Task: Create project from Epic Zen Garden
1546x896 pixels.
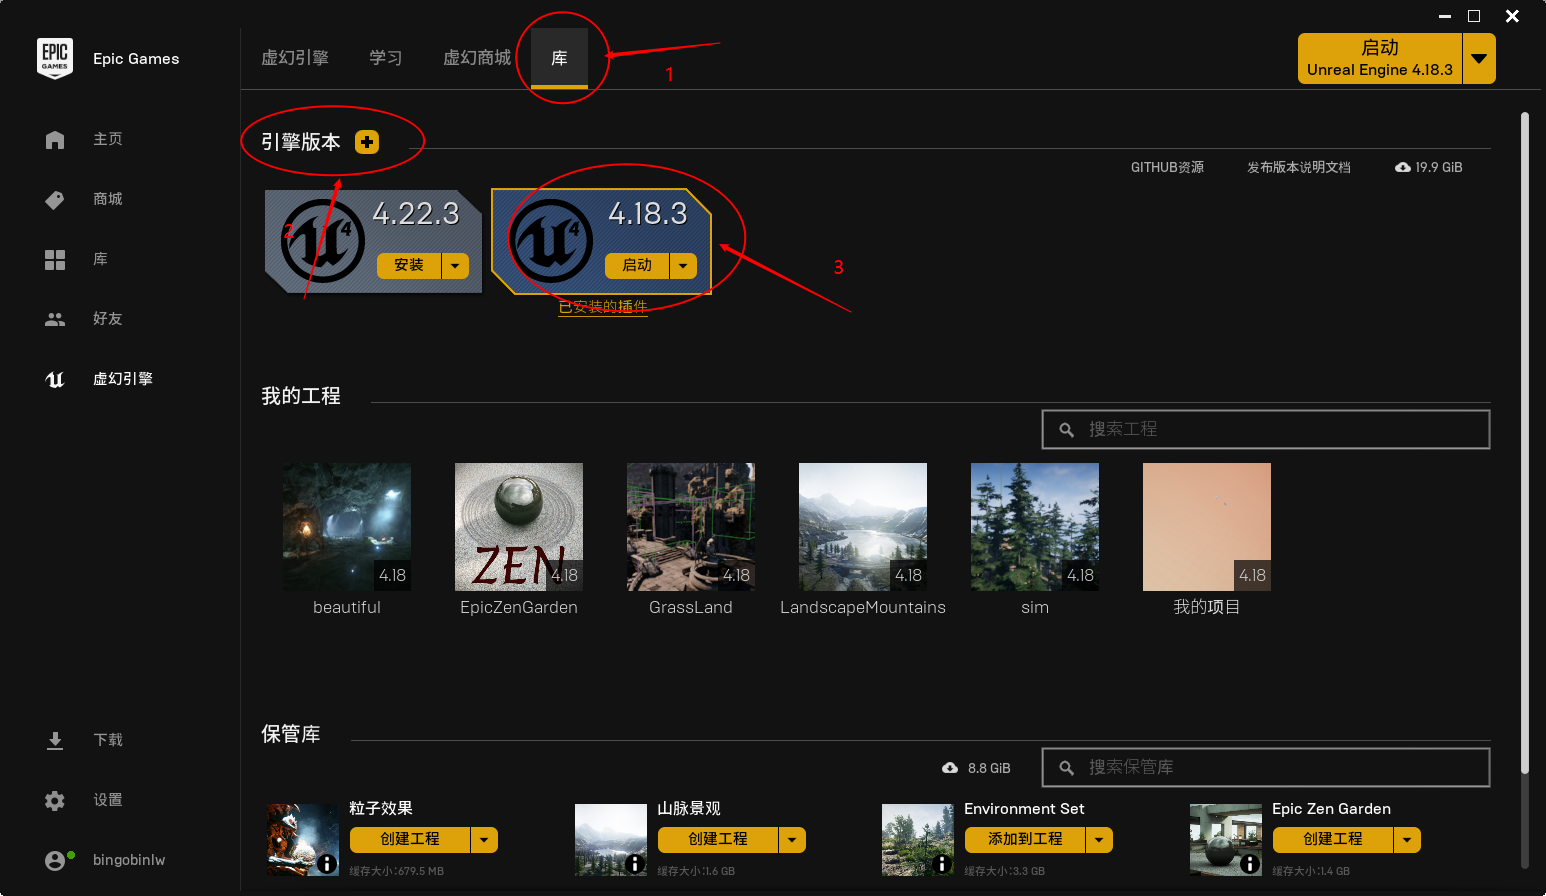Action: [1333, 840]
